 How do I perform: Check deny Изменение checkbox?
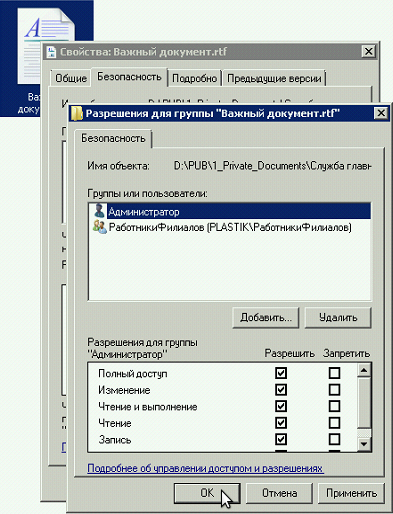334,390
